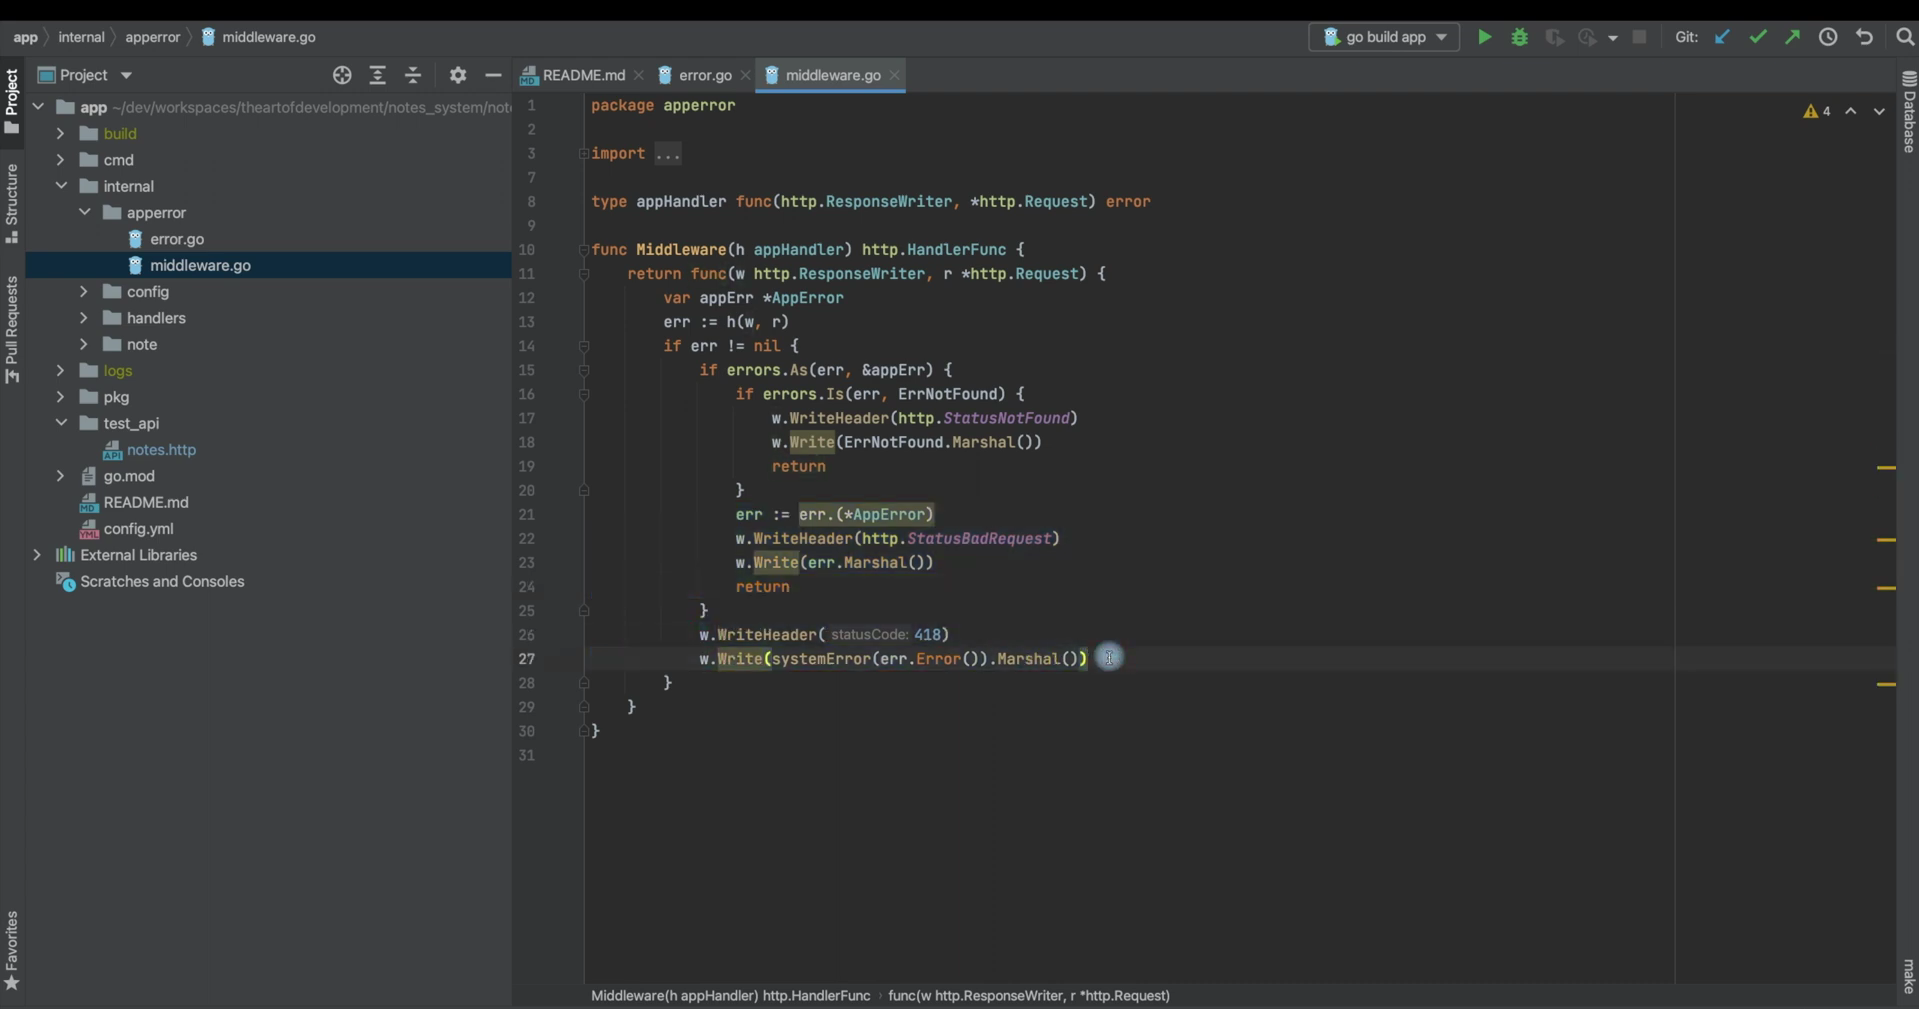Open the Favorites tool window
This screenshot has width=1919, height=1009.
12,950
